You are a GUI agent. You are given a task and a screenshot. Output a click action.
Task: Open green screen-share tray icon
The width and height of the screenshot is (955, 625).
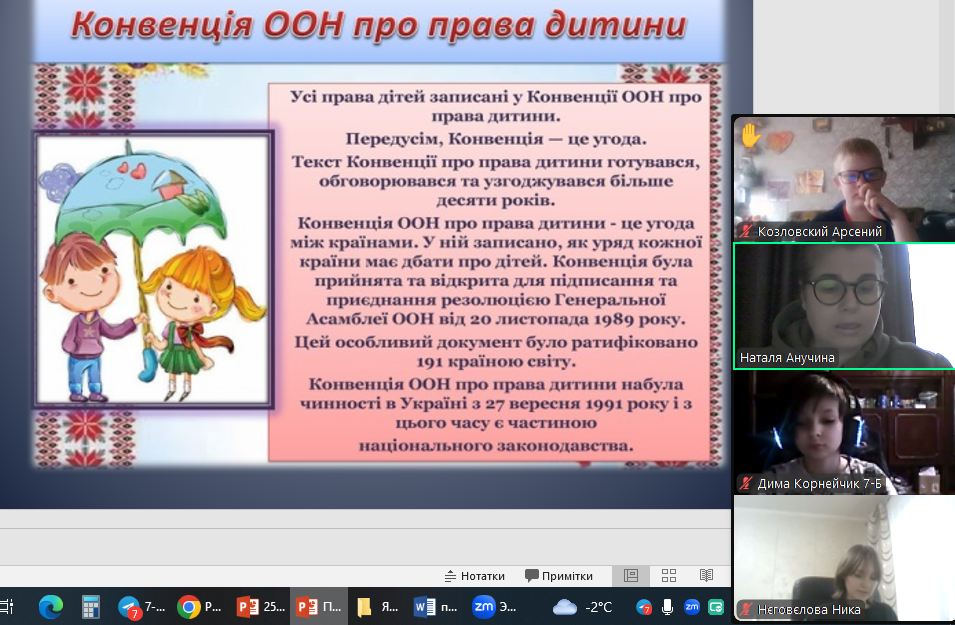716,607
